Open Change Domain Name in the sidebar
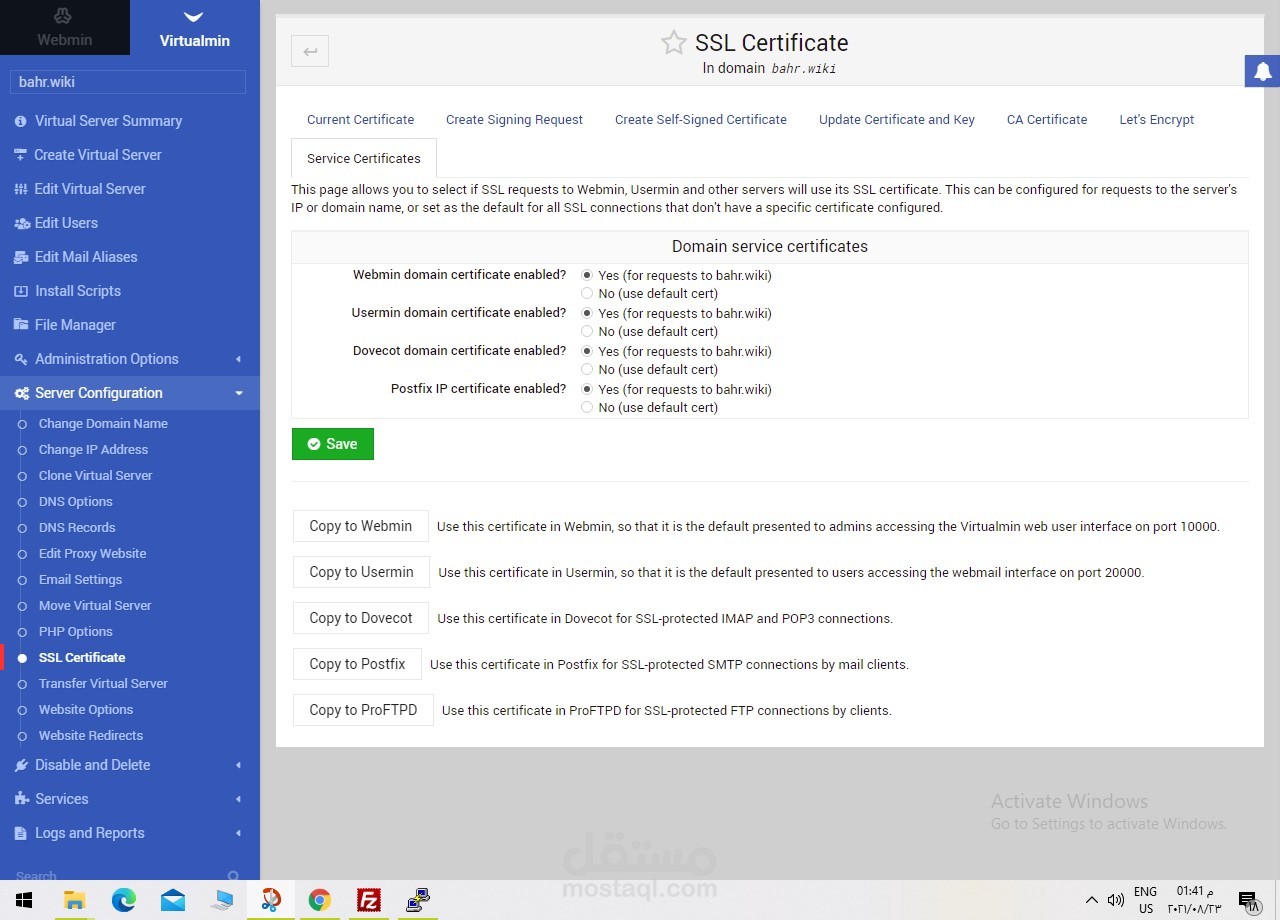 pyautogui.click(x=103, y=423)
